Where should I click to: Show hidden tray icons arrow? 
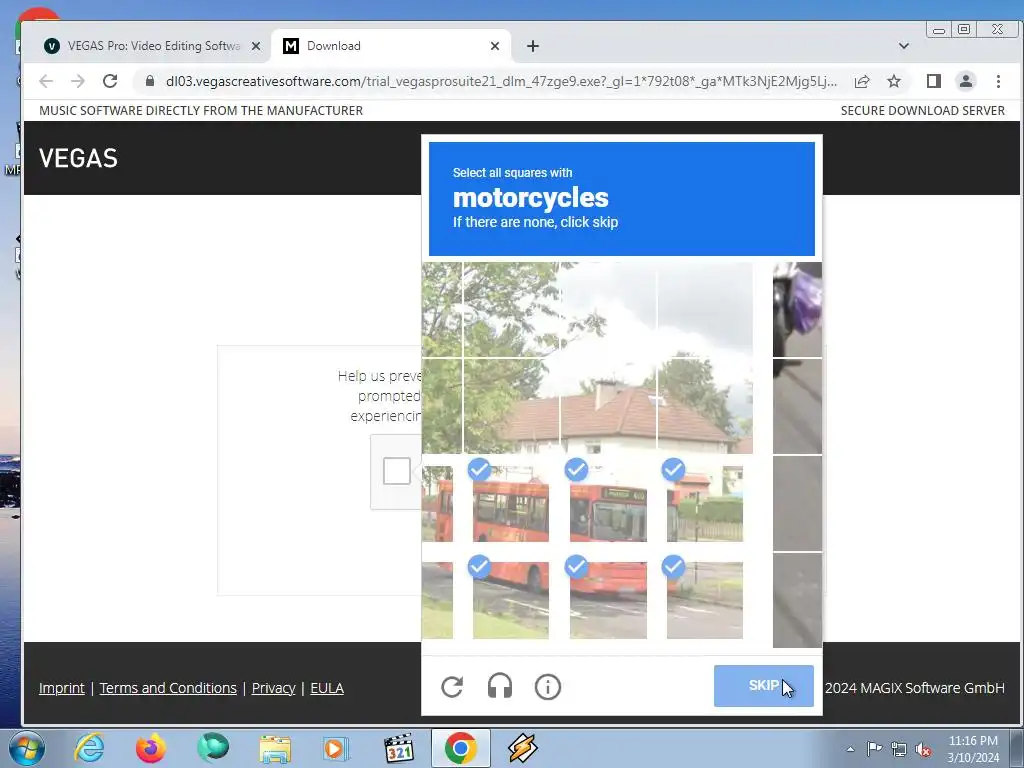click(850, 749)
